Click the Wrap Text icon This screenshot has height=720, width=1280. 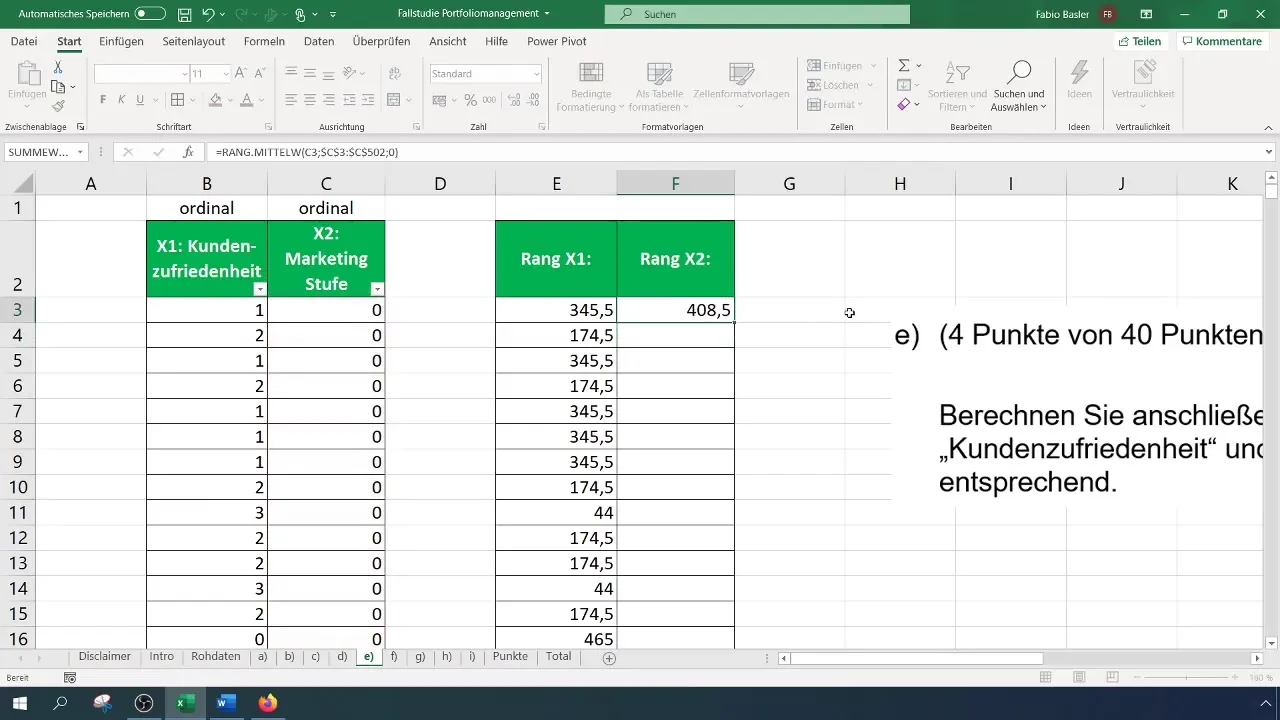[394, 74]
